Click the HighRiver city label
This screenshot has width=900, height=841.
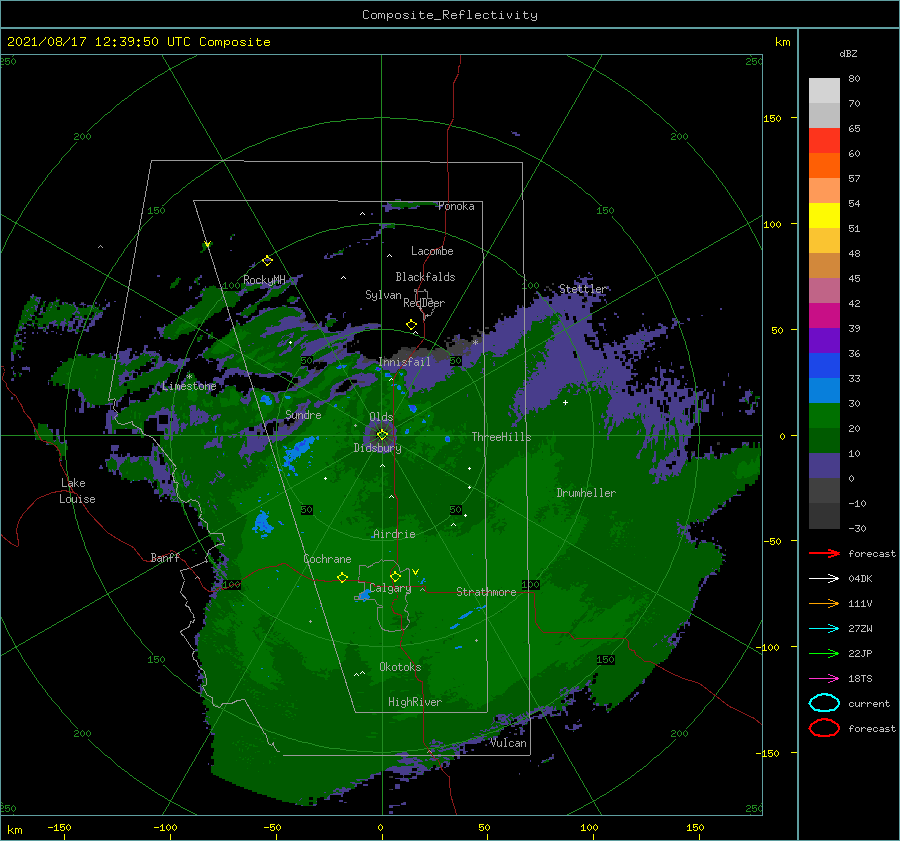click(415, 702)
